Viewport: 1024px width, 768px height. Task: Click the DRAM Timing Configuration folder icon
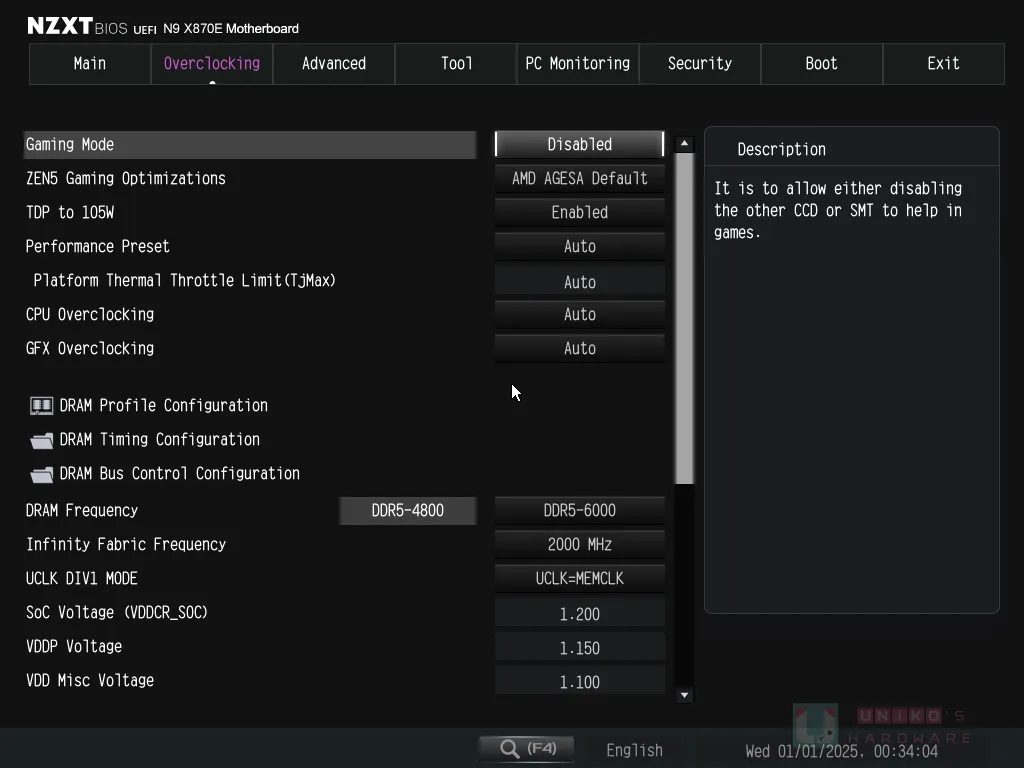pyautogui.click(x=42, y=441)
